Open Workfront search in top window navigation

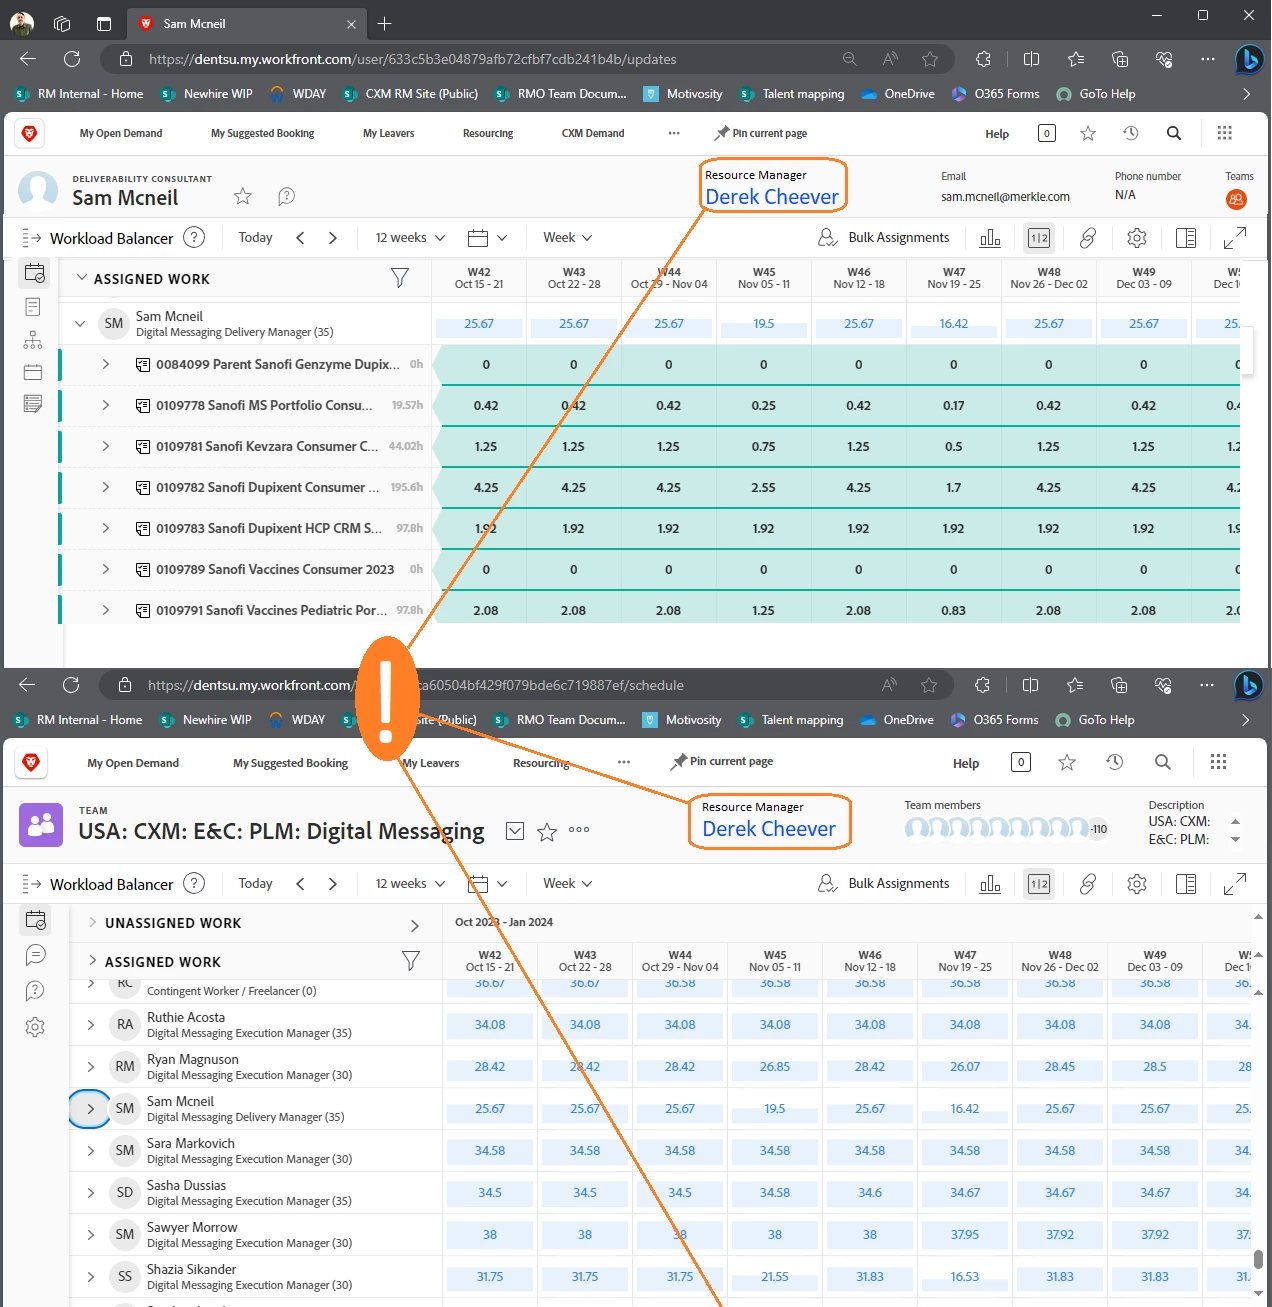[x=1174, y=133]
